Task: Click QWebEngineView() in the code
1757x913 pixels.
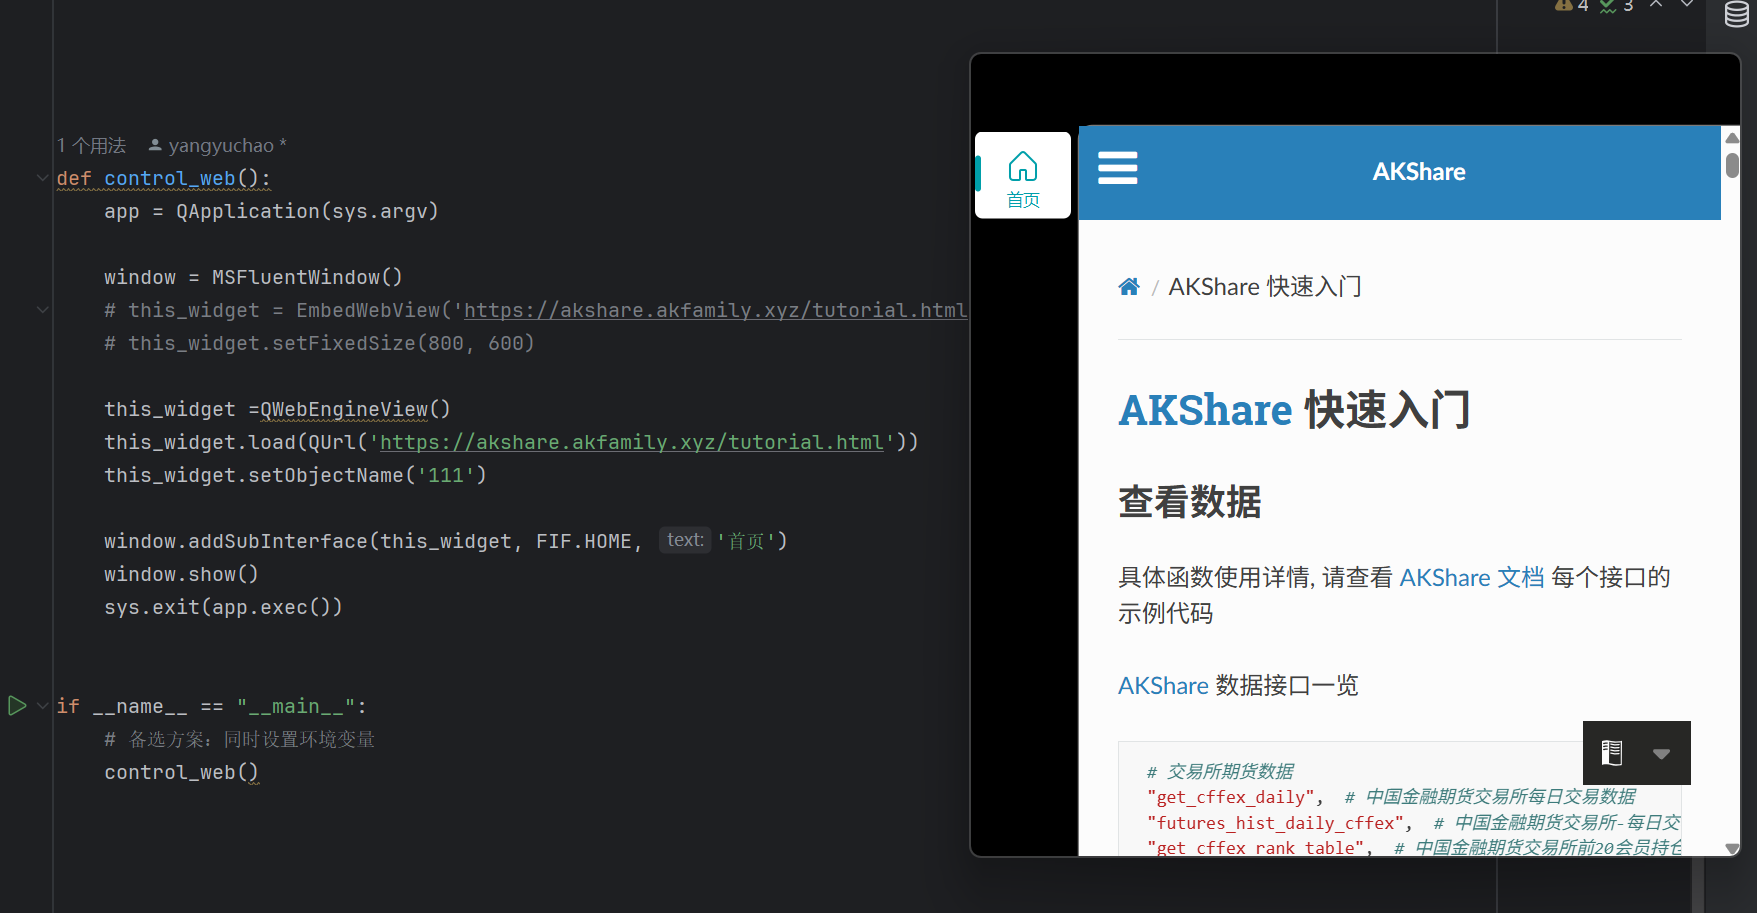Action: (355, 409)
